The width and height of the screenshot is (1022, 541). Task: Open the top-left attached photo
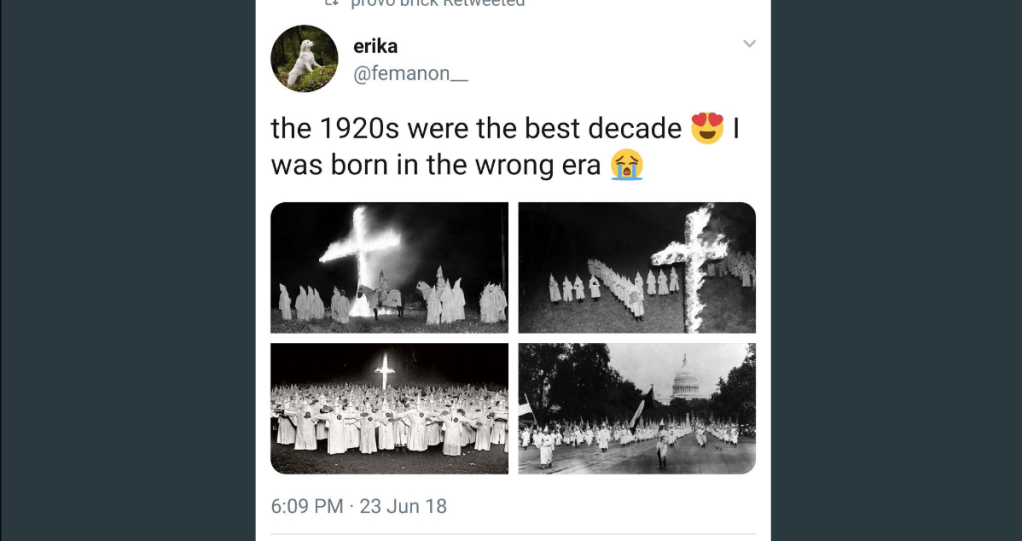(389, 267)
